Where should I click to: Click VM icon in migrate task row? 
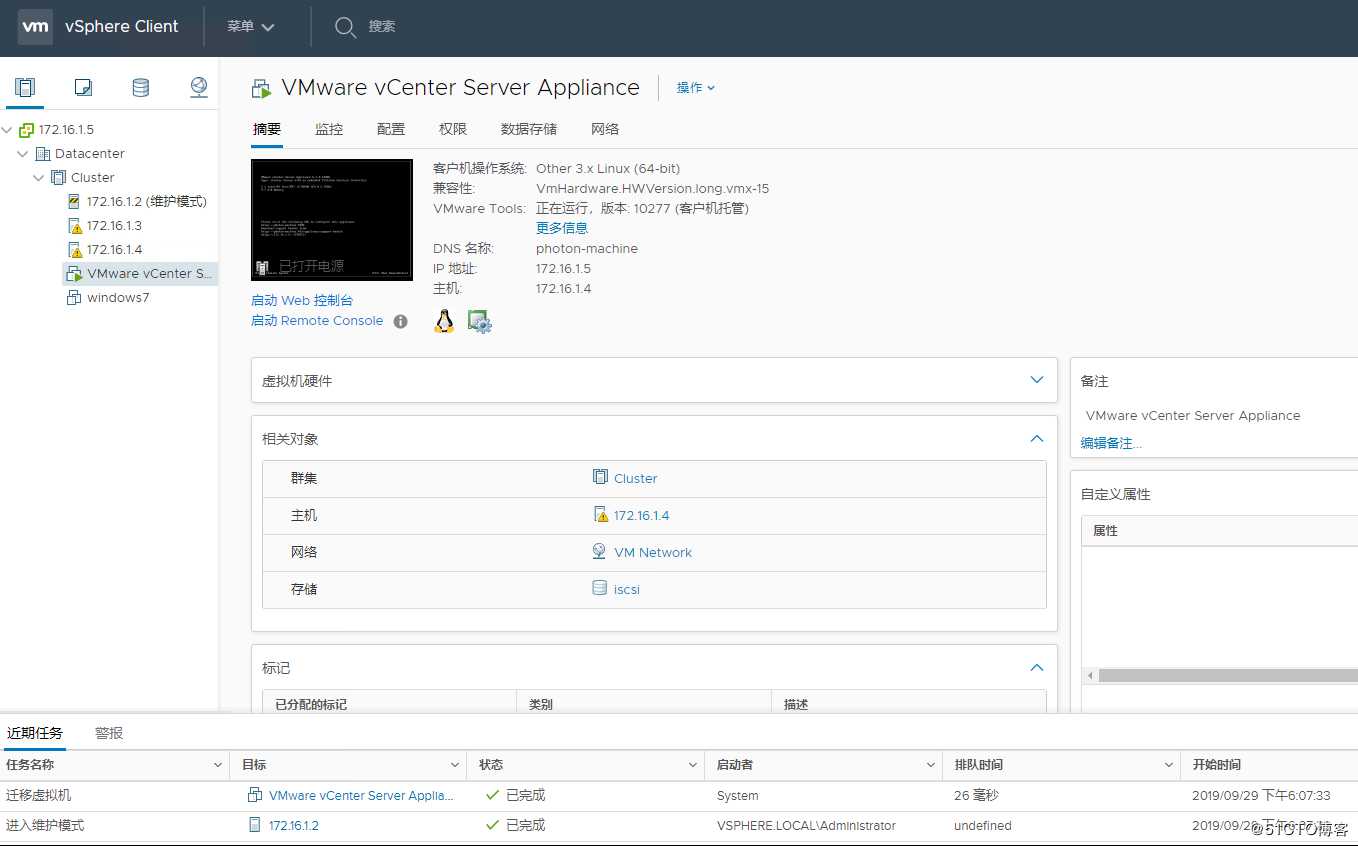pos(255,795)
